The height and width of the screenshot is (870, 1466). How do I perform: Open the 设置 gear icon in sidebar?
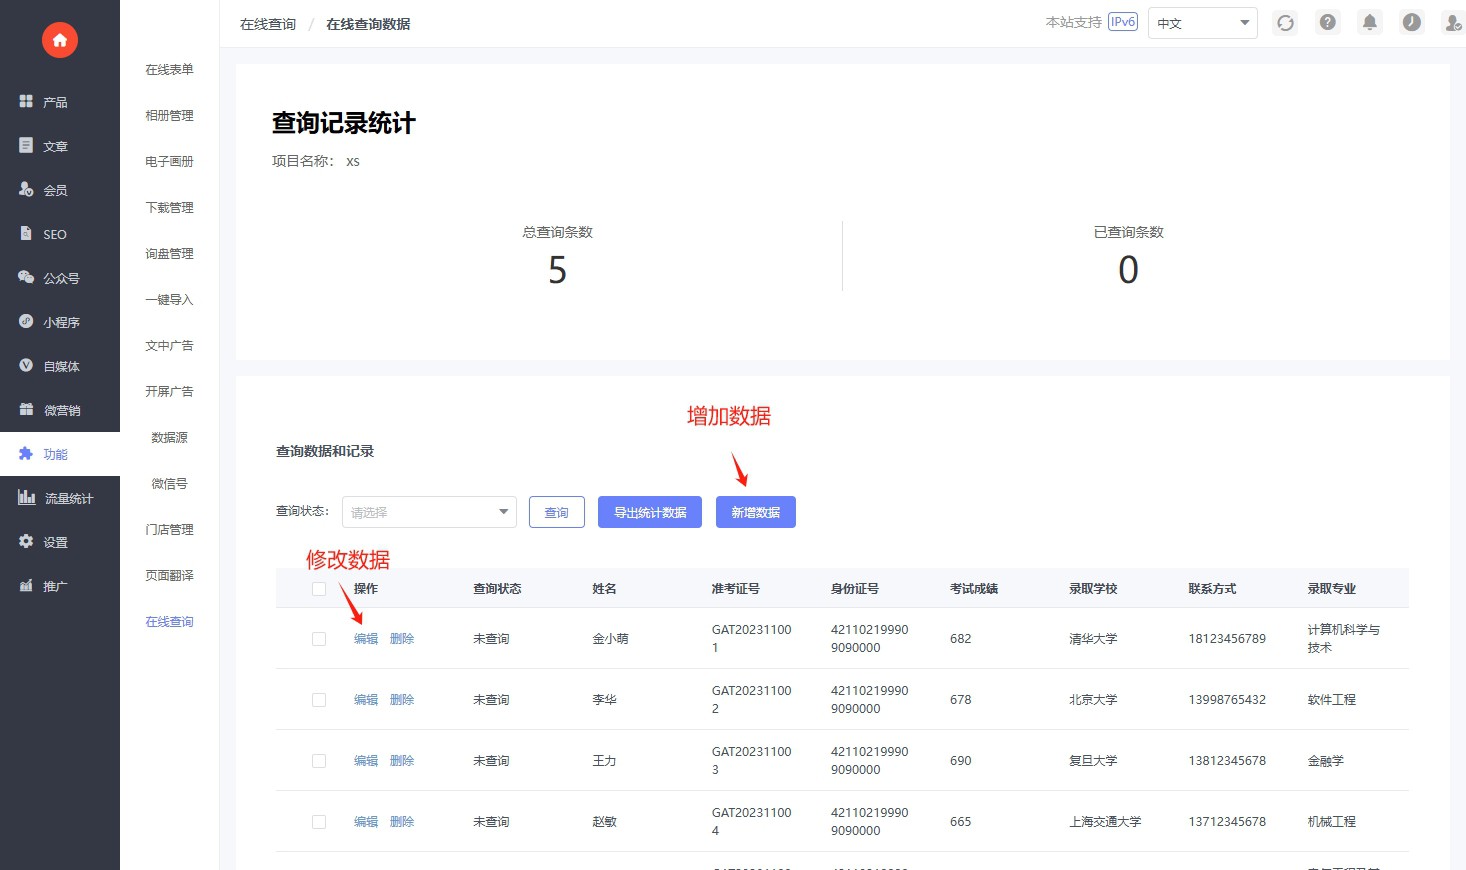27,542
